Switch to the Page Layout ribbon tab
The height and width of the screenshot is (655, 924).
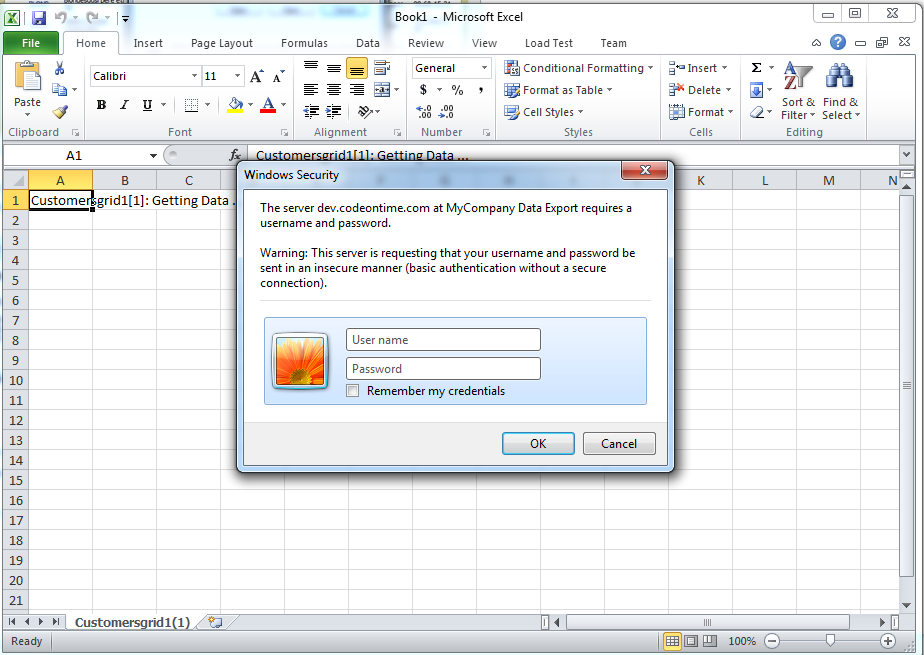(222, 43)
